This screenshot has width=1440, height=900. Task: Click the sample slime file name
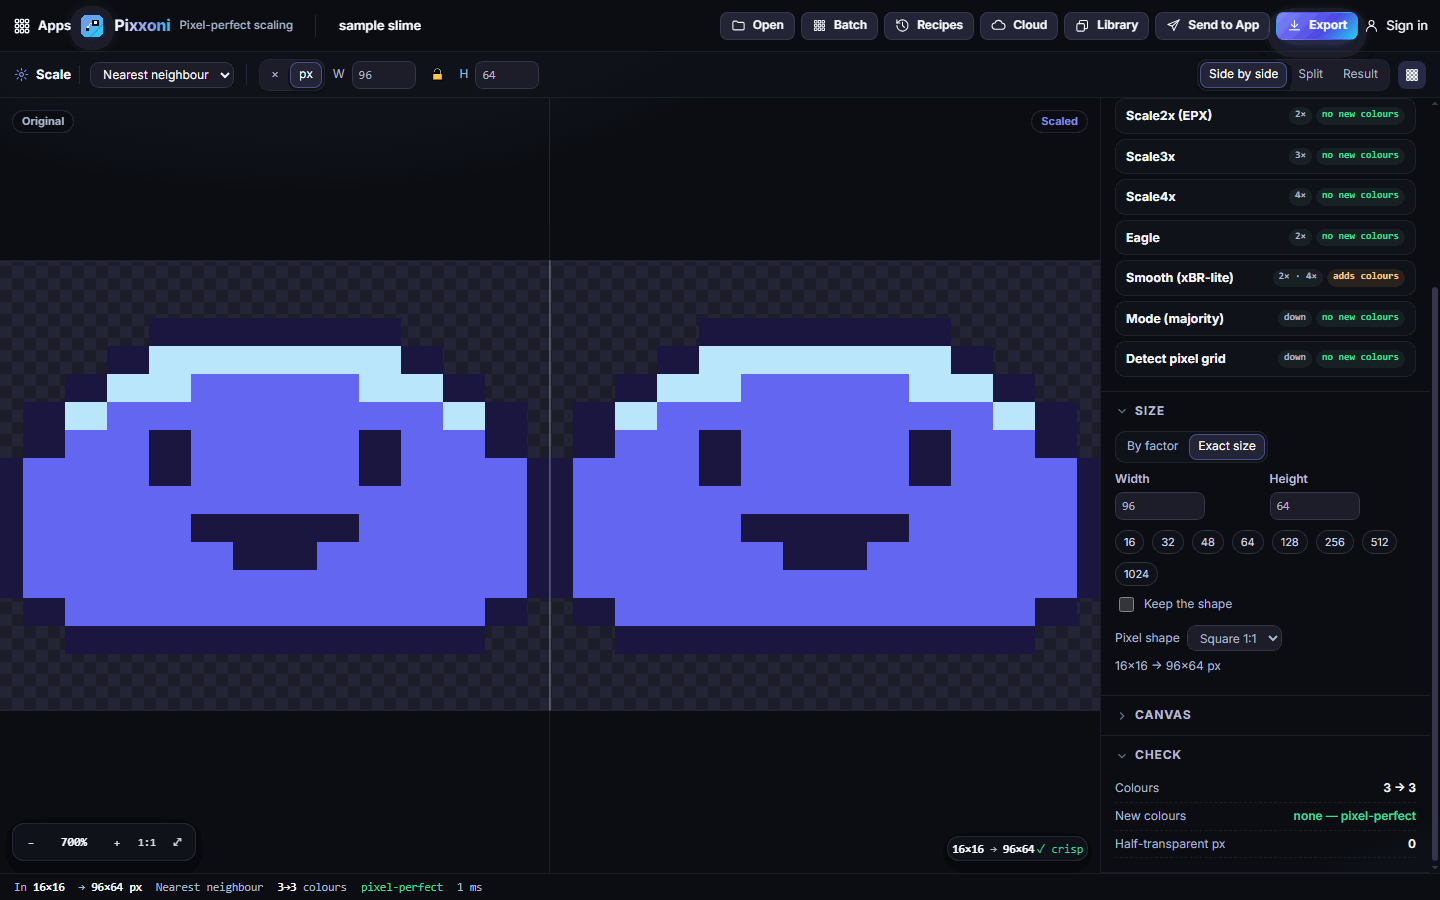pyautogui.click(x=379, y=26)
